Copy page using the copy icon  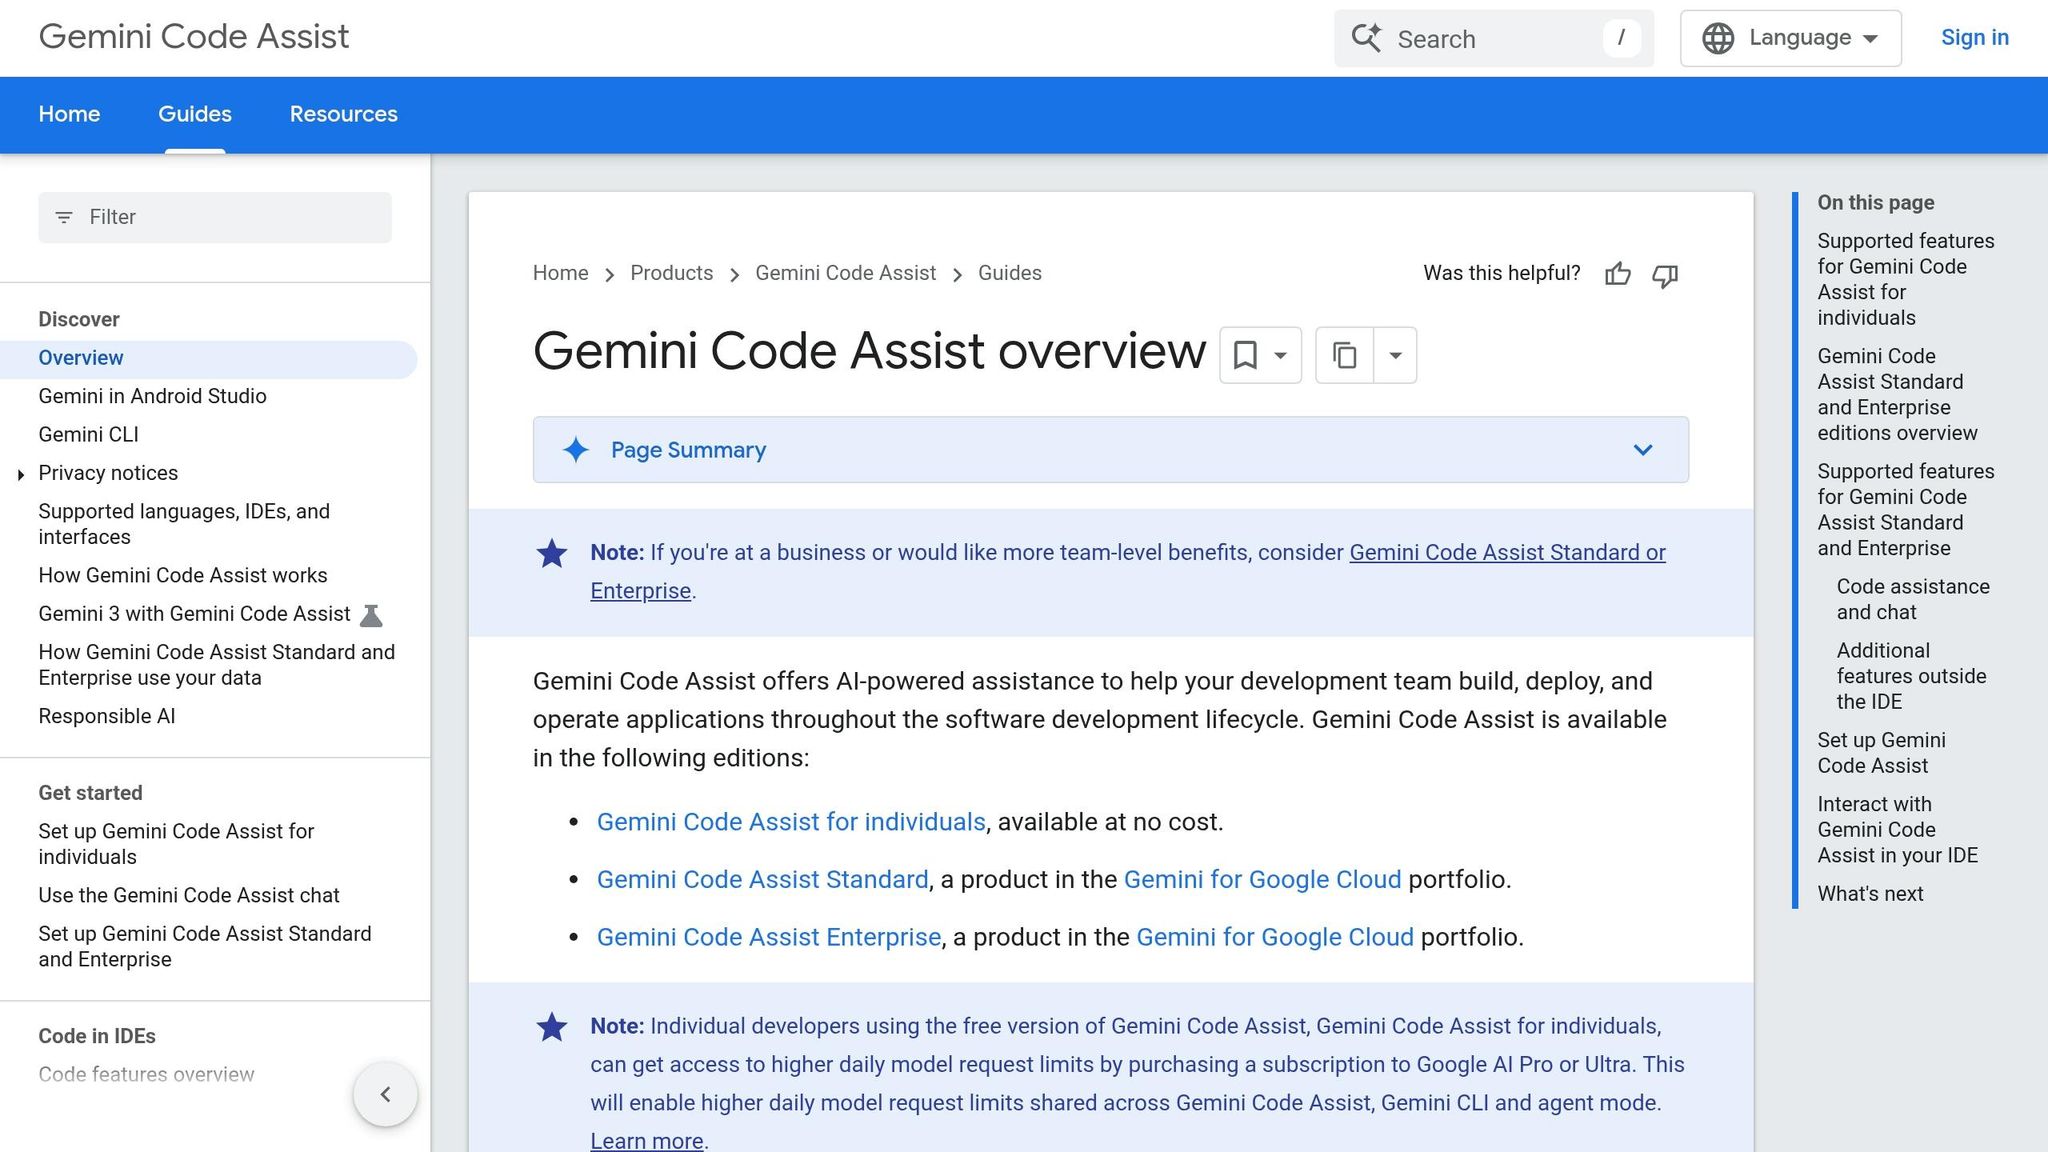coord(1345,355)
